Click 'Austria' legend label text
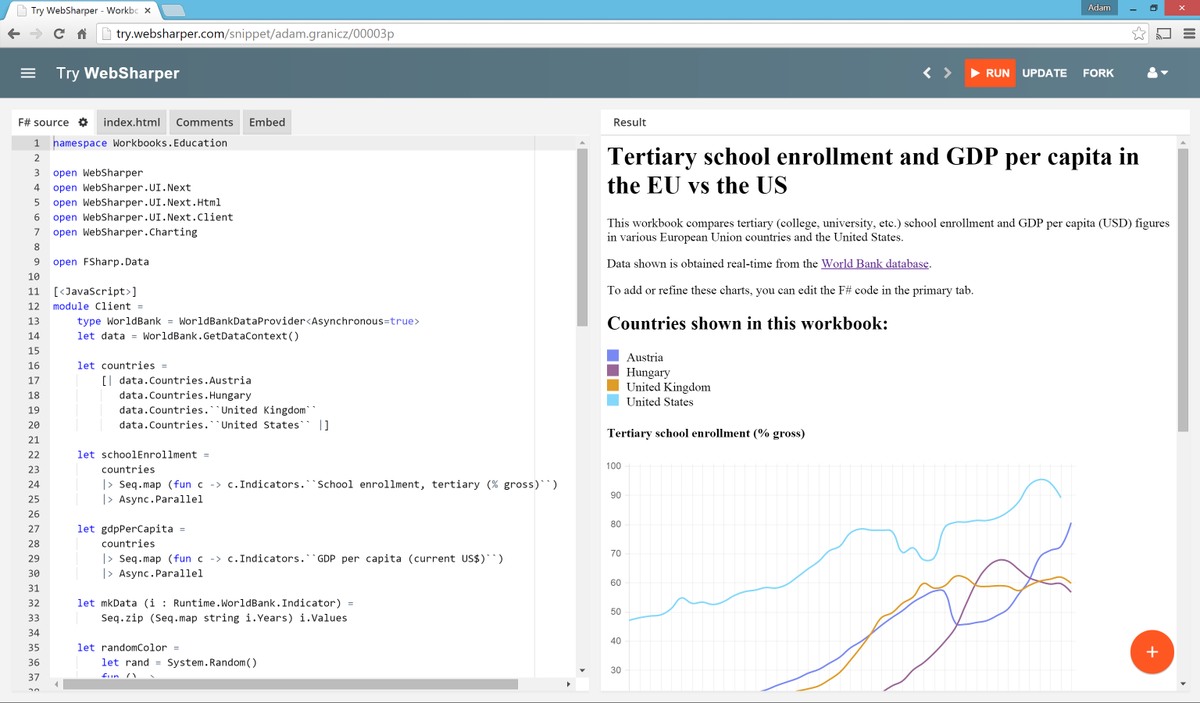 point(645,357)
